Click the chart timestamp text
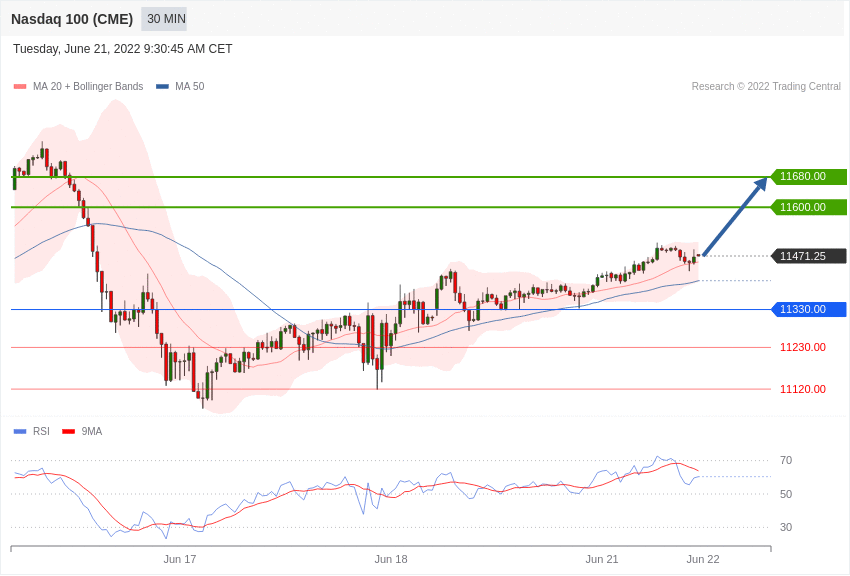This screenshot has width=850, height=576. 123,49
